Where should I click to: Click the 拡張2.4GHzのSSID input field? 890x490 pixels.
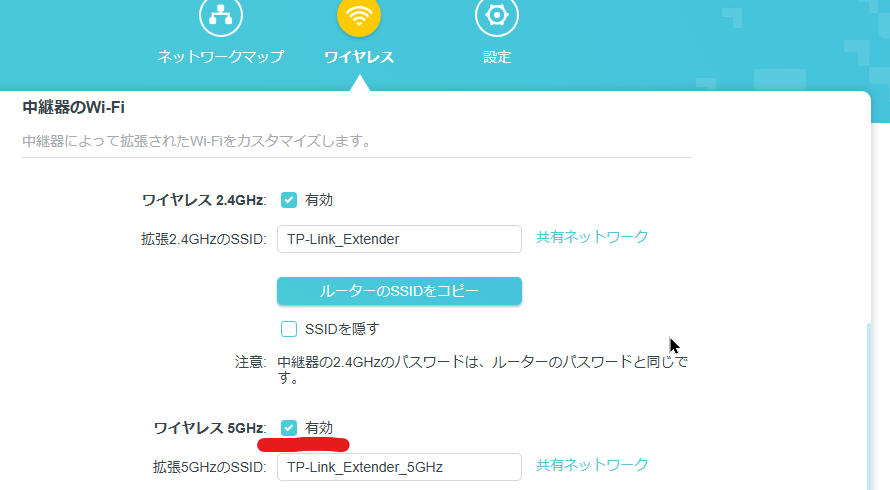399,239
